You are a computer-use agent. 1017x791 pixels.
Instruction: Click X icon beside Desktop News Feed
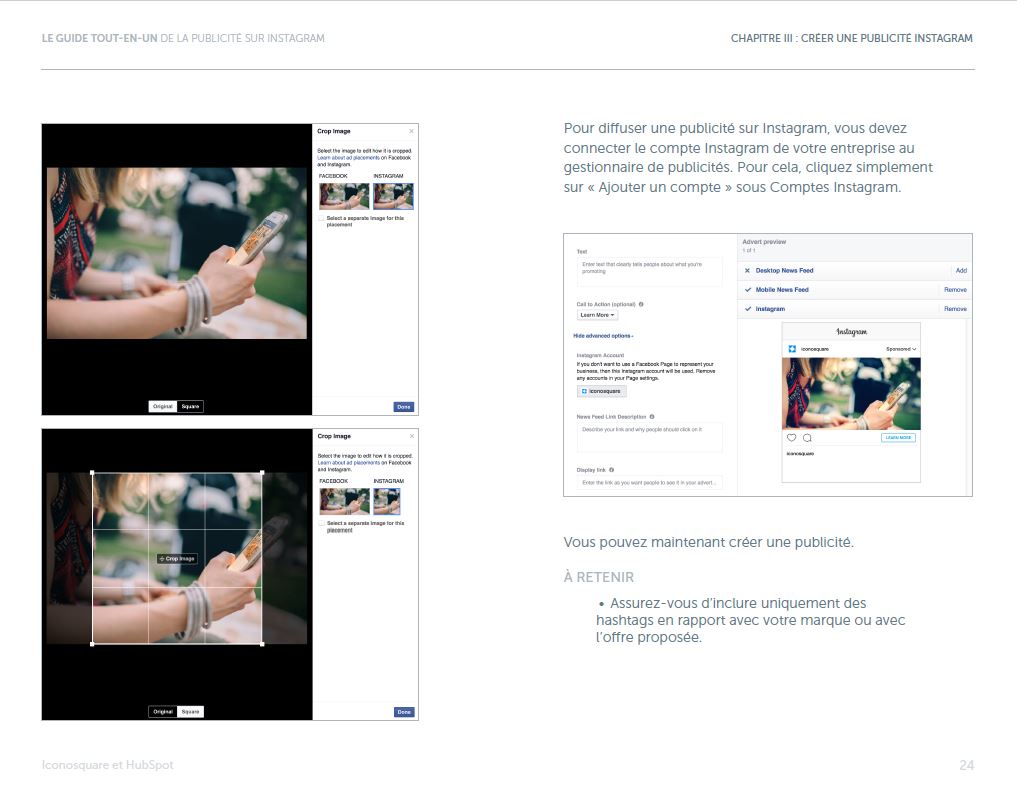747,270
